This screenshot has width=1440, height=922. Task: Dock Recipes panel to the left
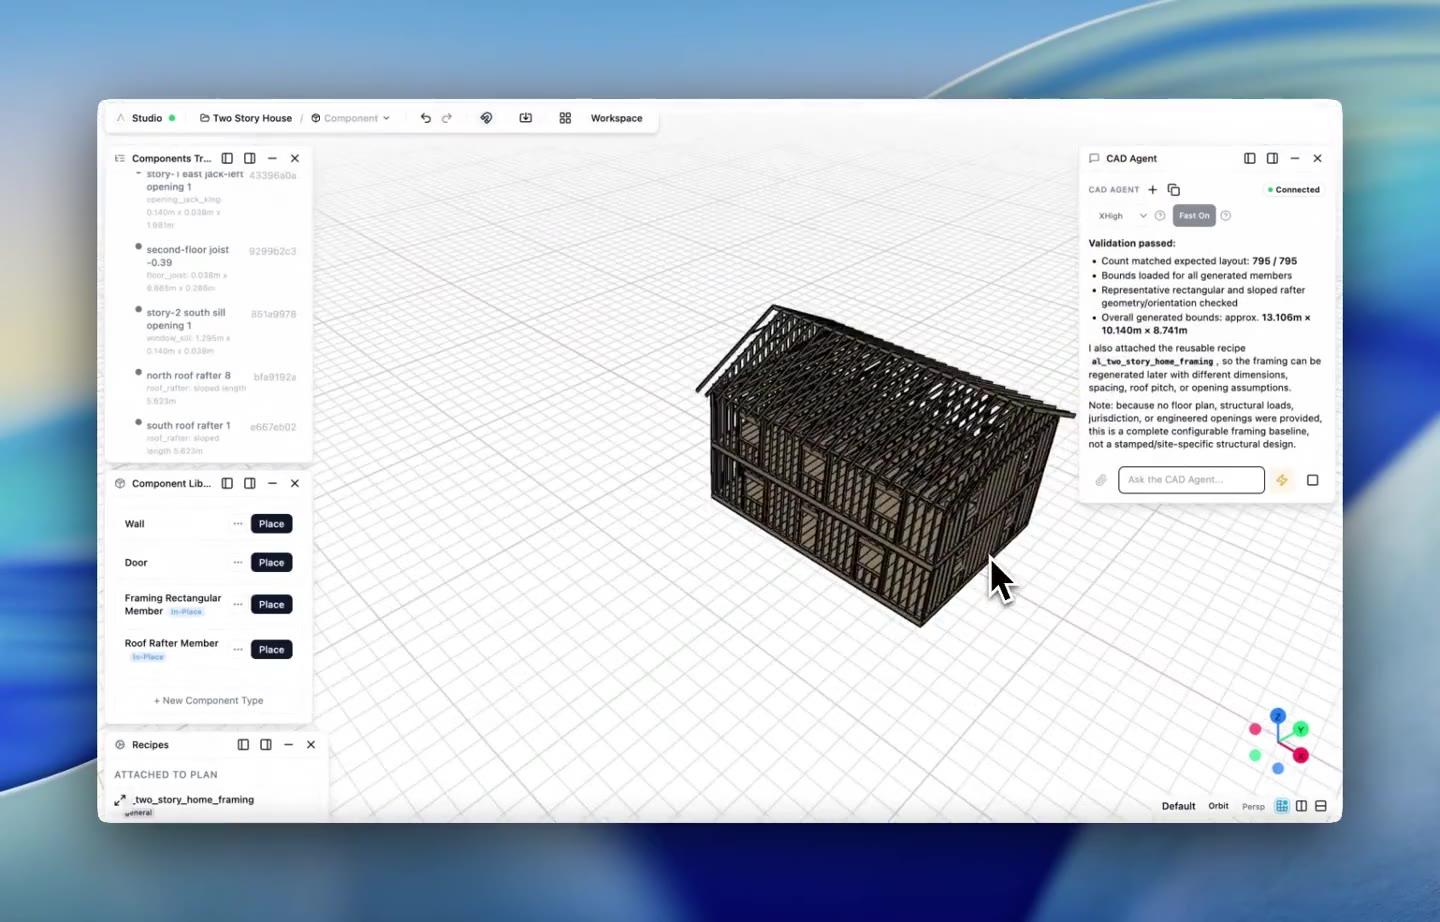(243, 745)
